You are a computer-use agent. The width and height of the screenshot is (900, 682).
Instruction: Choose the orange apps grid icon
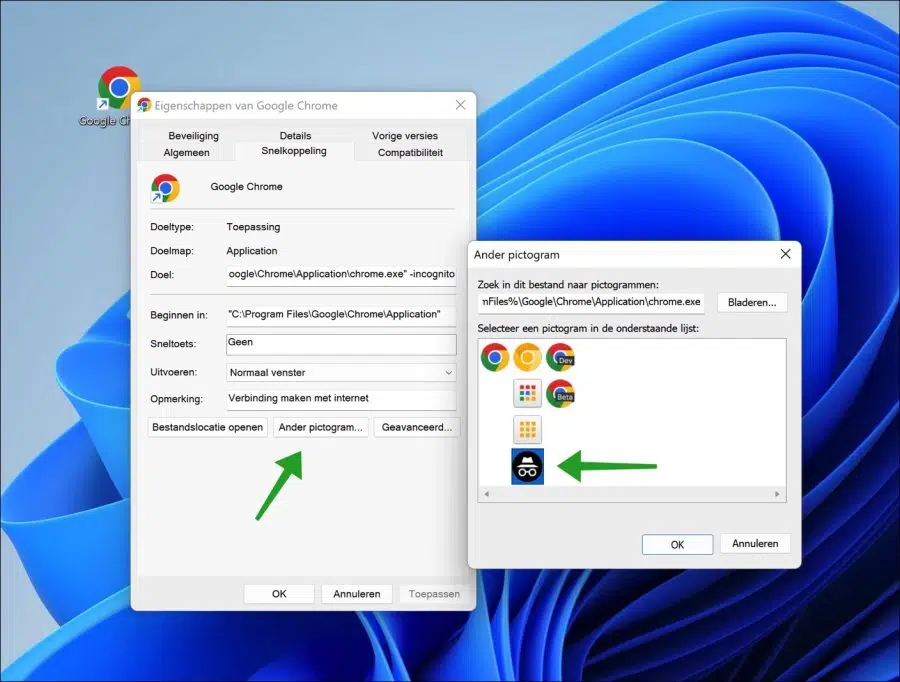coord(527,429)
